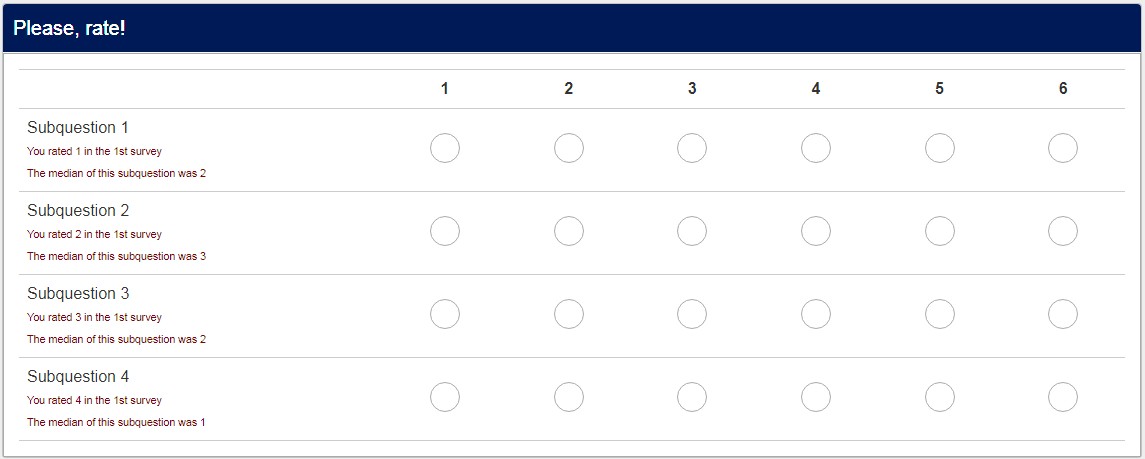This screenshot has width=1145, height=459.
Task: Select rating 2 for Subquestion 4
Action: (x=569, y=397)
